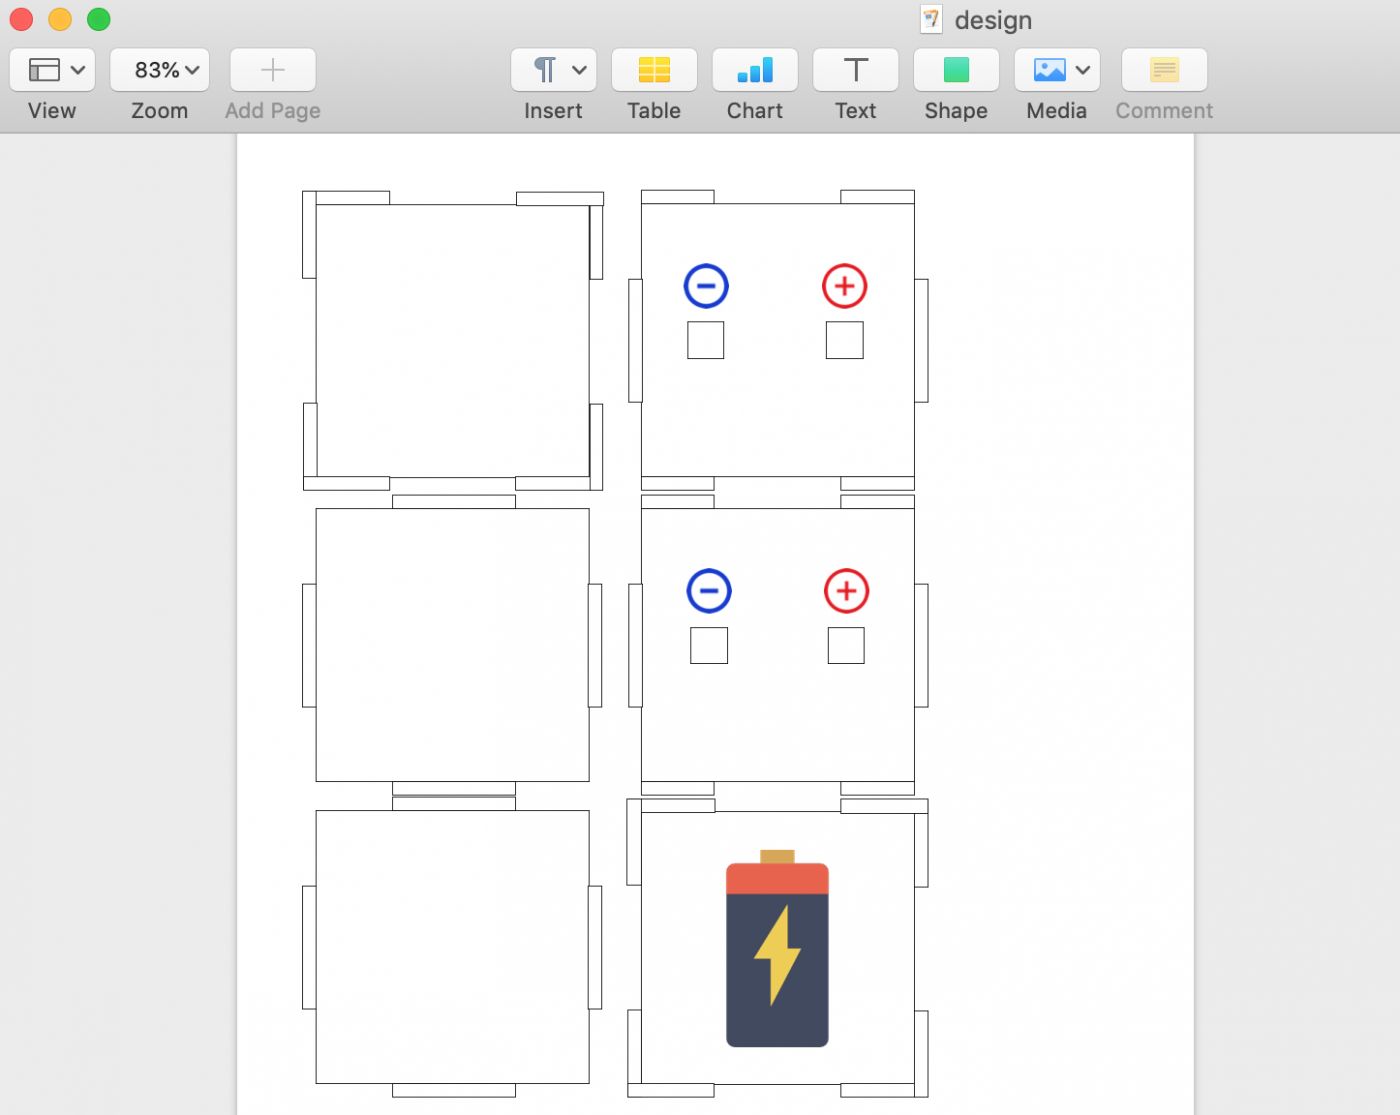The height and width of the screenshot is (1115, 1400).
Task: Insert a Shape from toolbar
Action: pos(956,70)
